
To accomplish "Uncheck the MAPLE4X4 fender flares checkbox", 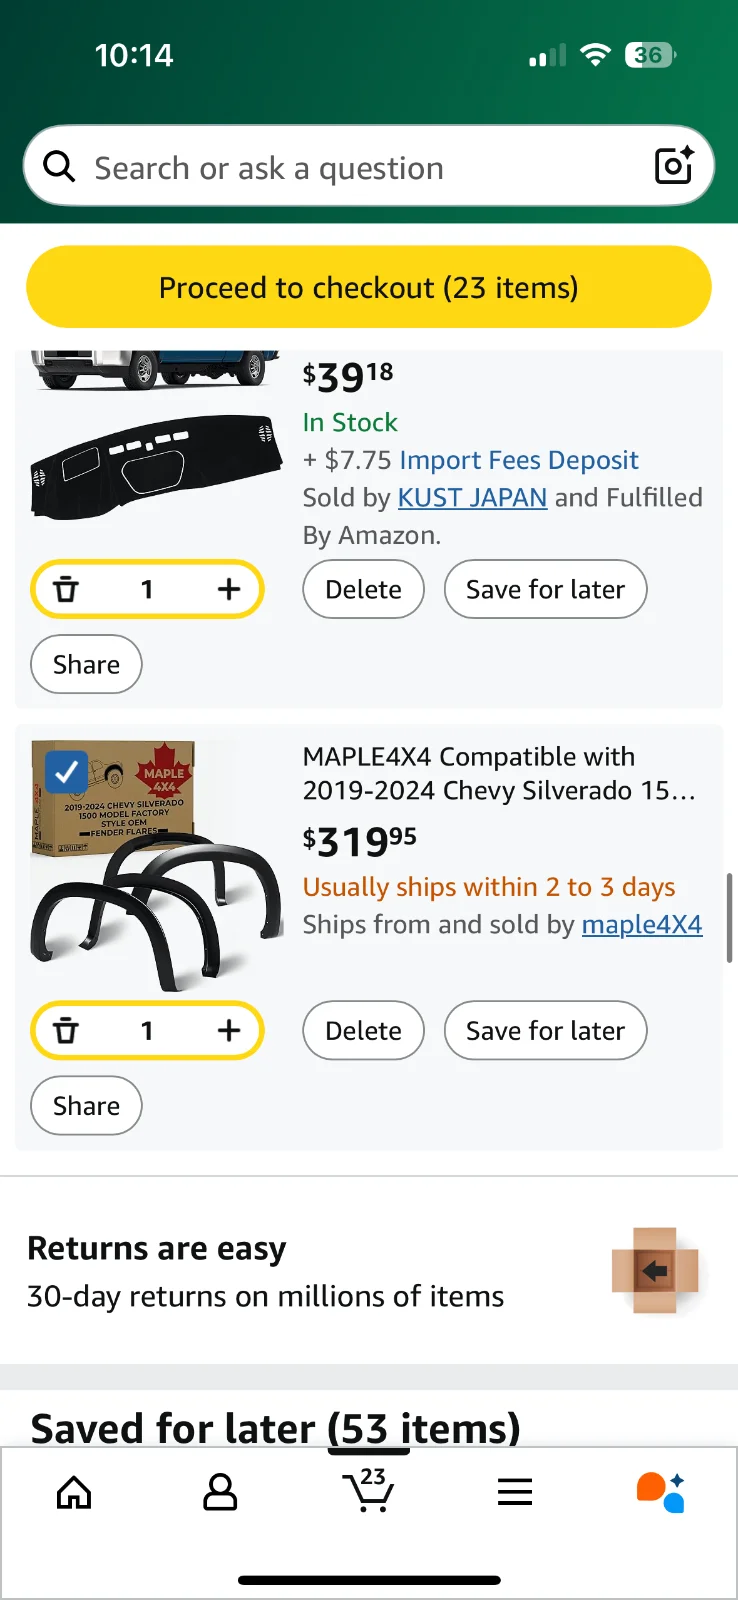I will pos(66,772).
